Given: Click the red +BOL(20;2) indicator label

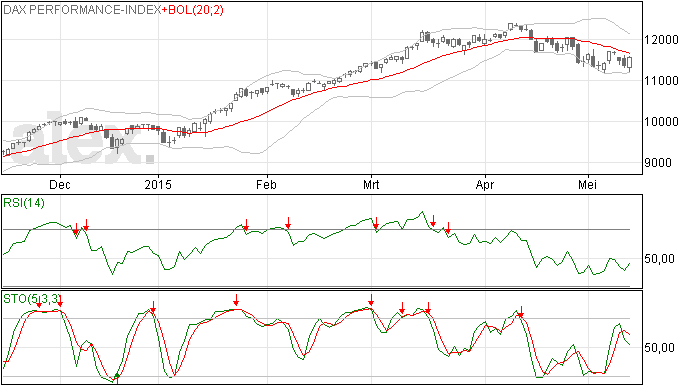Looking at the screenshot, I should 193,10.
